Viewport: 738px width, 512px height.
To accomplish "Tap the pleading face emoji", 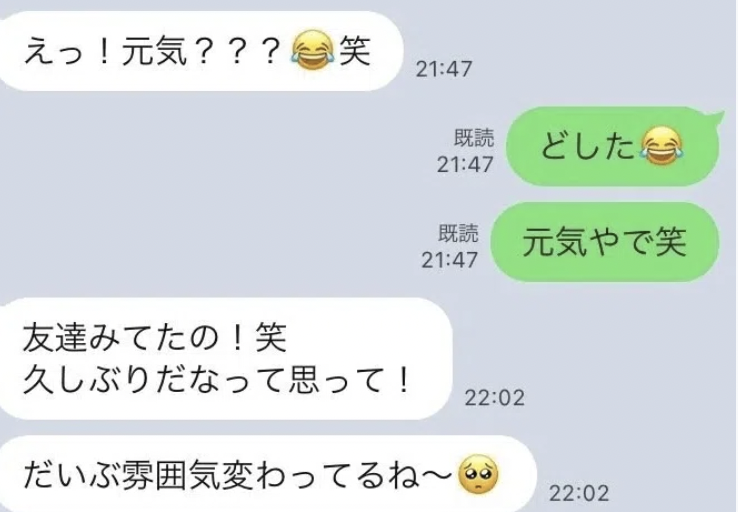I will tap(478, 474).
